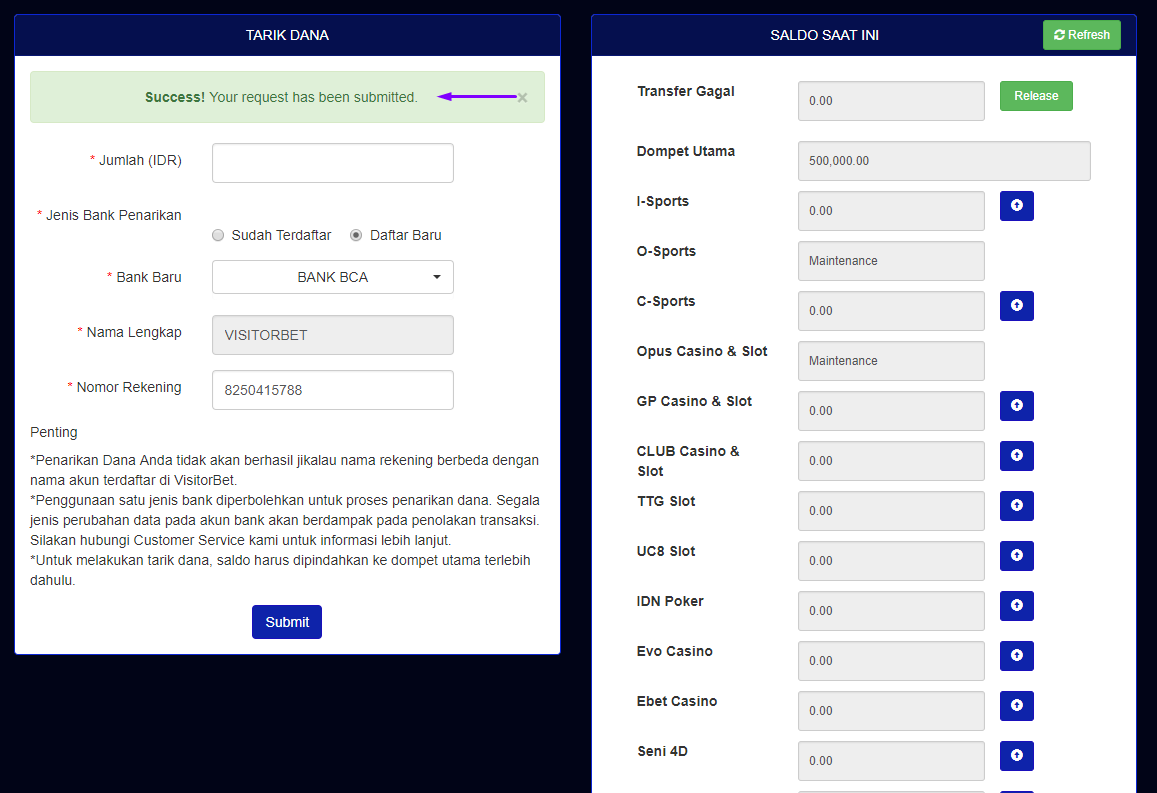Click the Jenis Bank Penarikan label
This screenshot has width=1157, height=793.
[x=114, y=215]
